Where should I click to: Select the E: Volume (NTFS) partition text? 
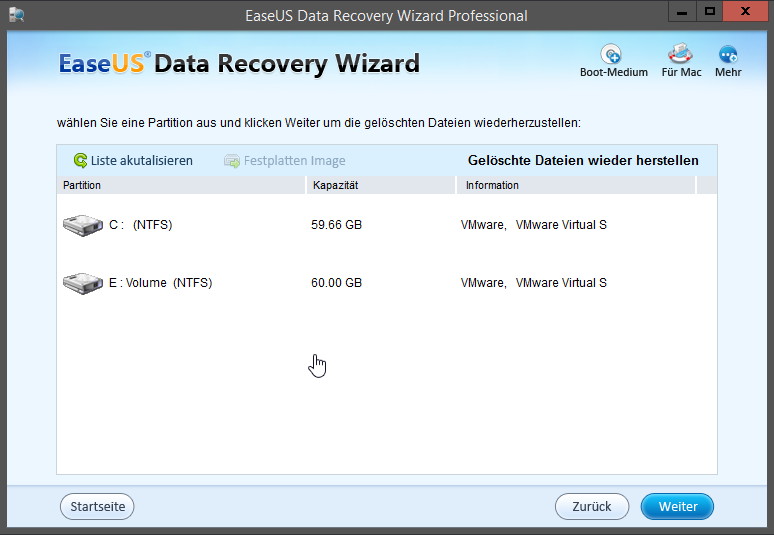click(x=160, y=283)
